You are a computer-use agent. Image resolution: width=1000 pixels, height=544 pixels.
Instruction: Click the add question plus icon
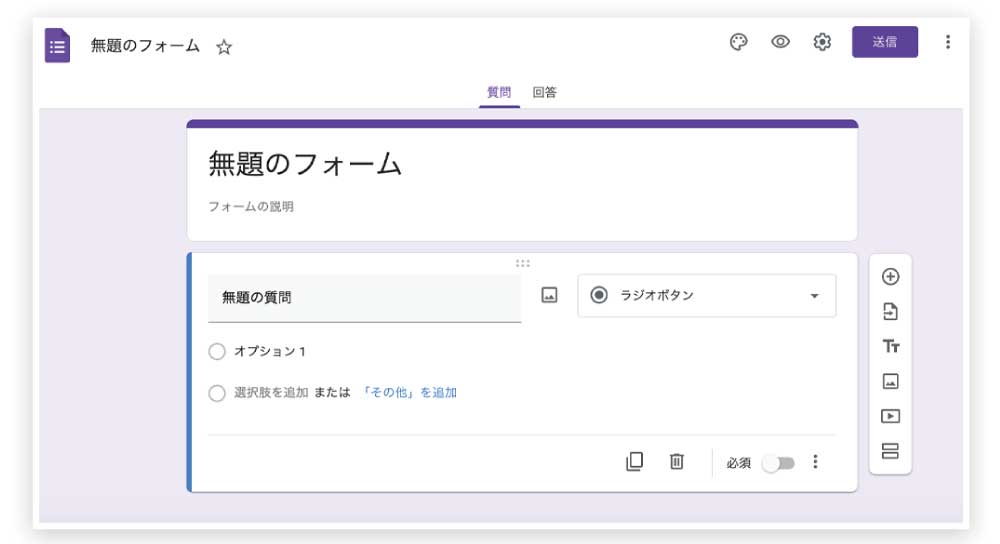coord(890,277)
